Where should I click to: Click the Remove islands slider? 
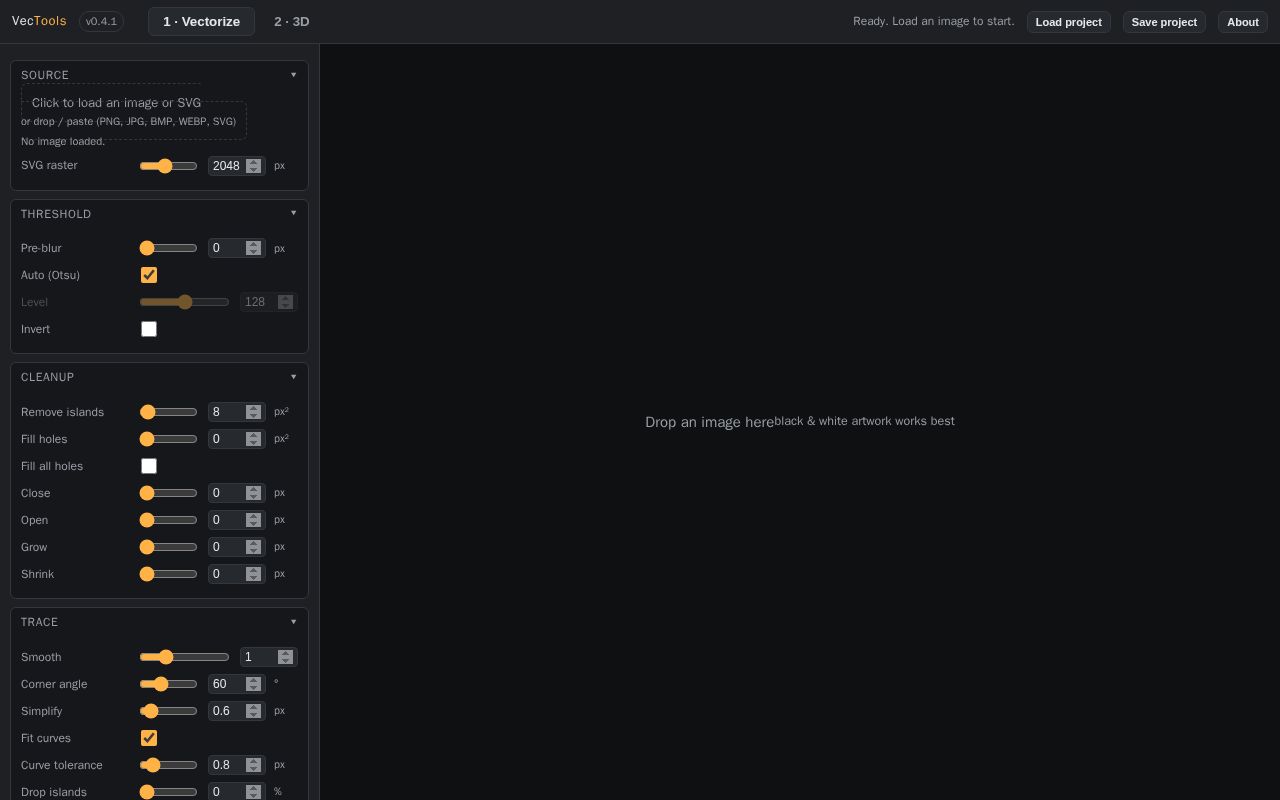tap(169, 412)
